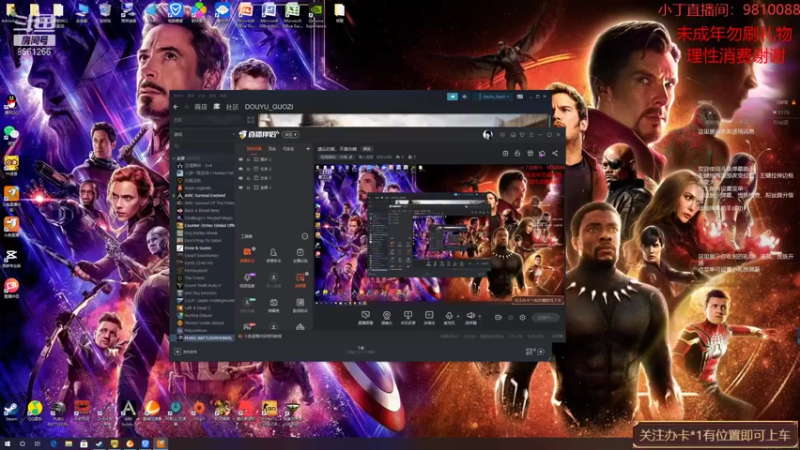Toggle visibility of the 全屏1 source
The image size is (800, 450).
pyautogui.click(x=241, y=187)
